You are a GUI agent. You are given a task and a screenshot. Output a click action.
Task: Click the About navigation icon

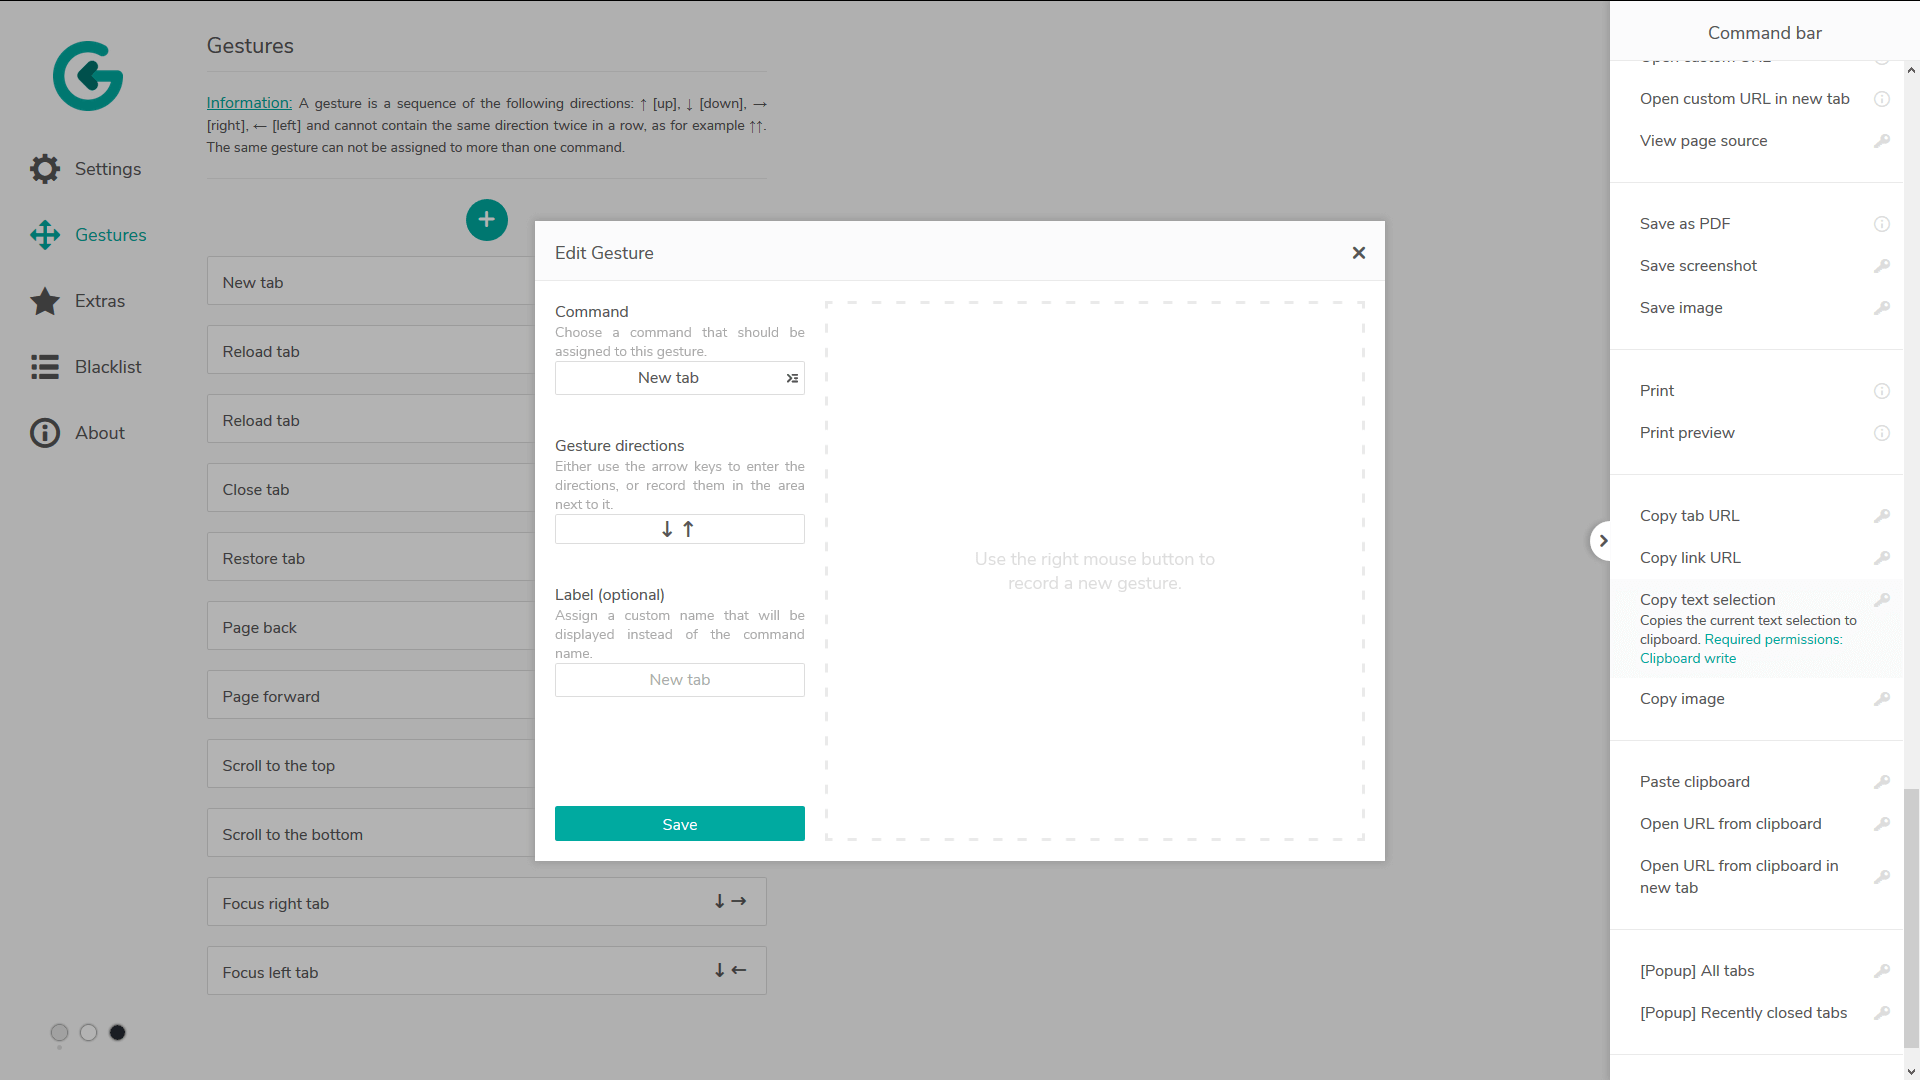tap(44, 433)
